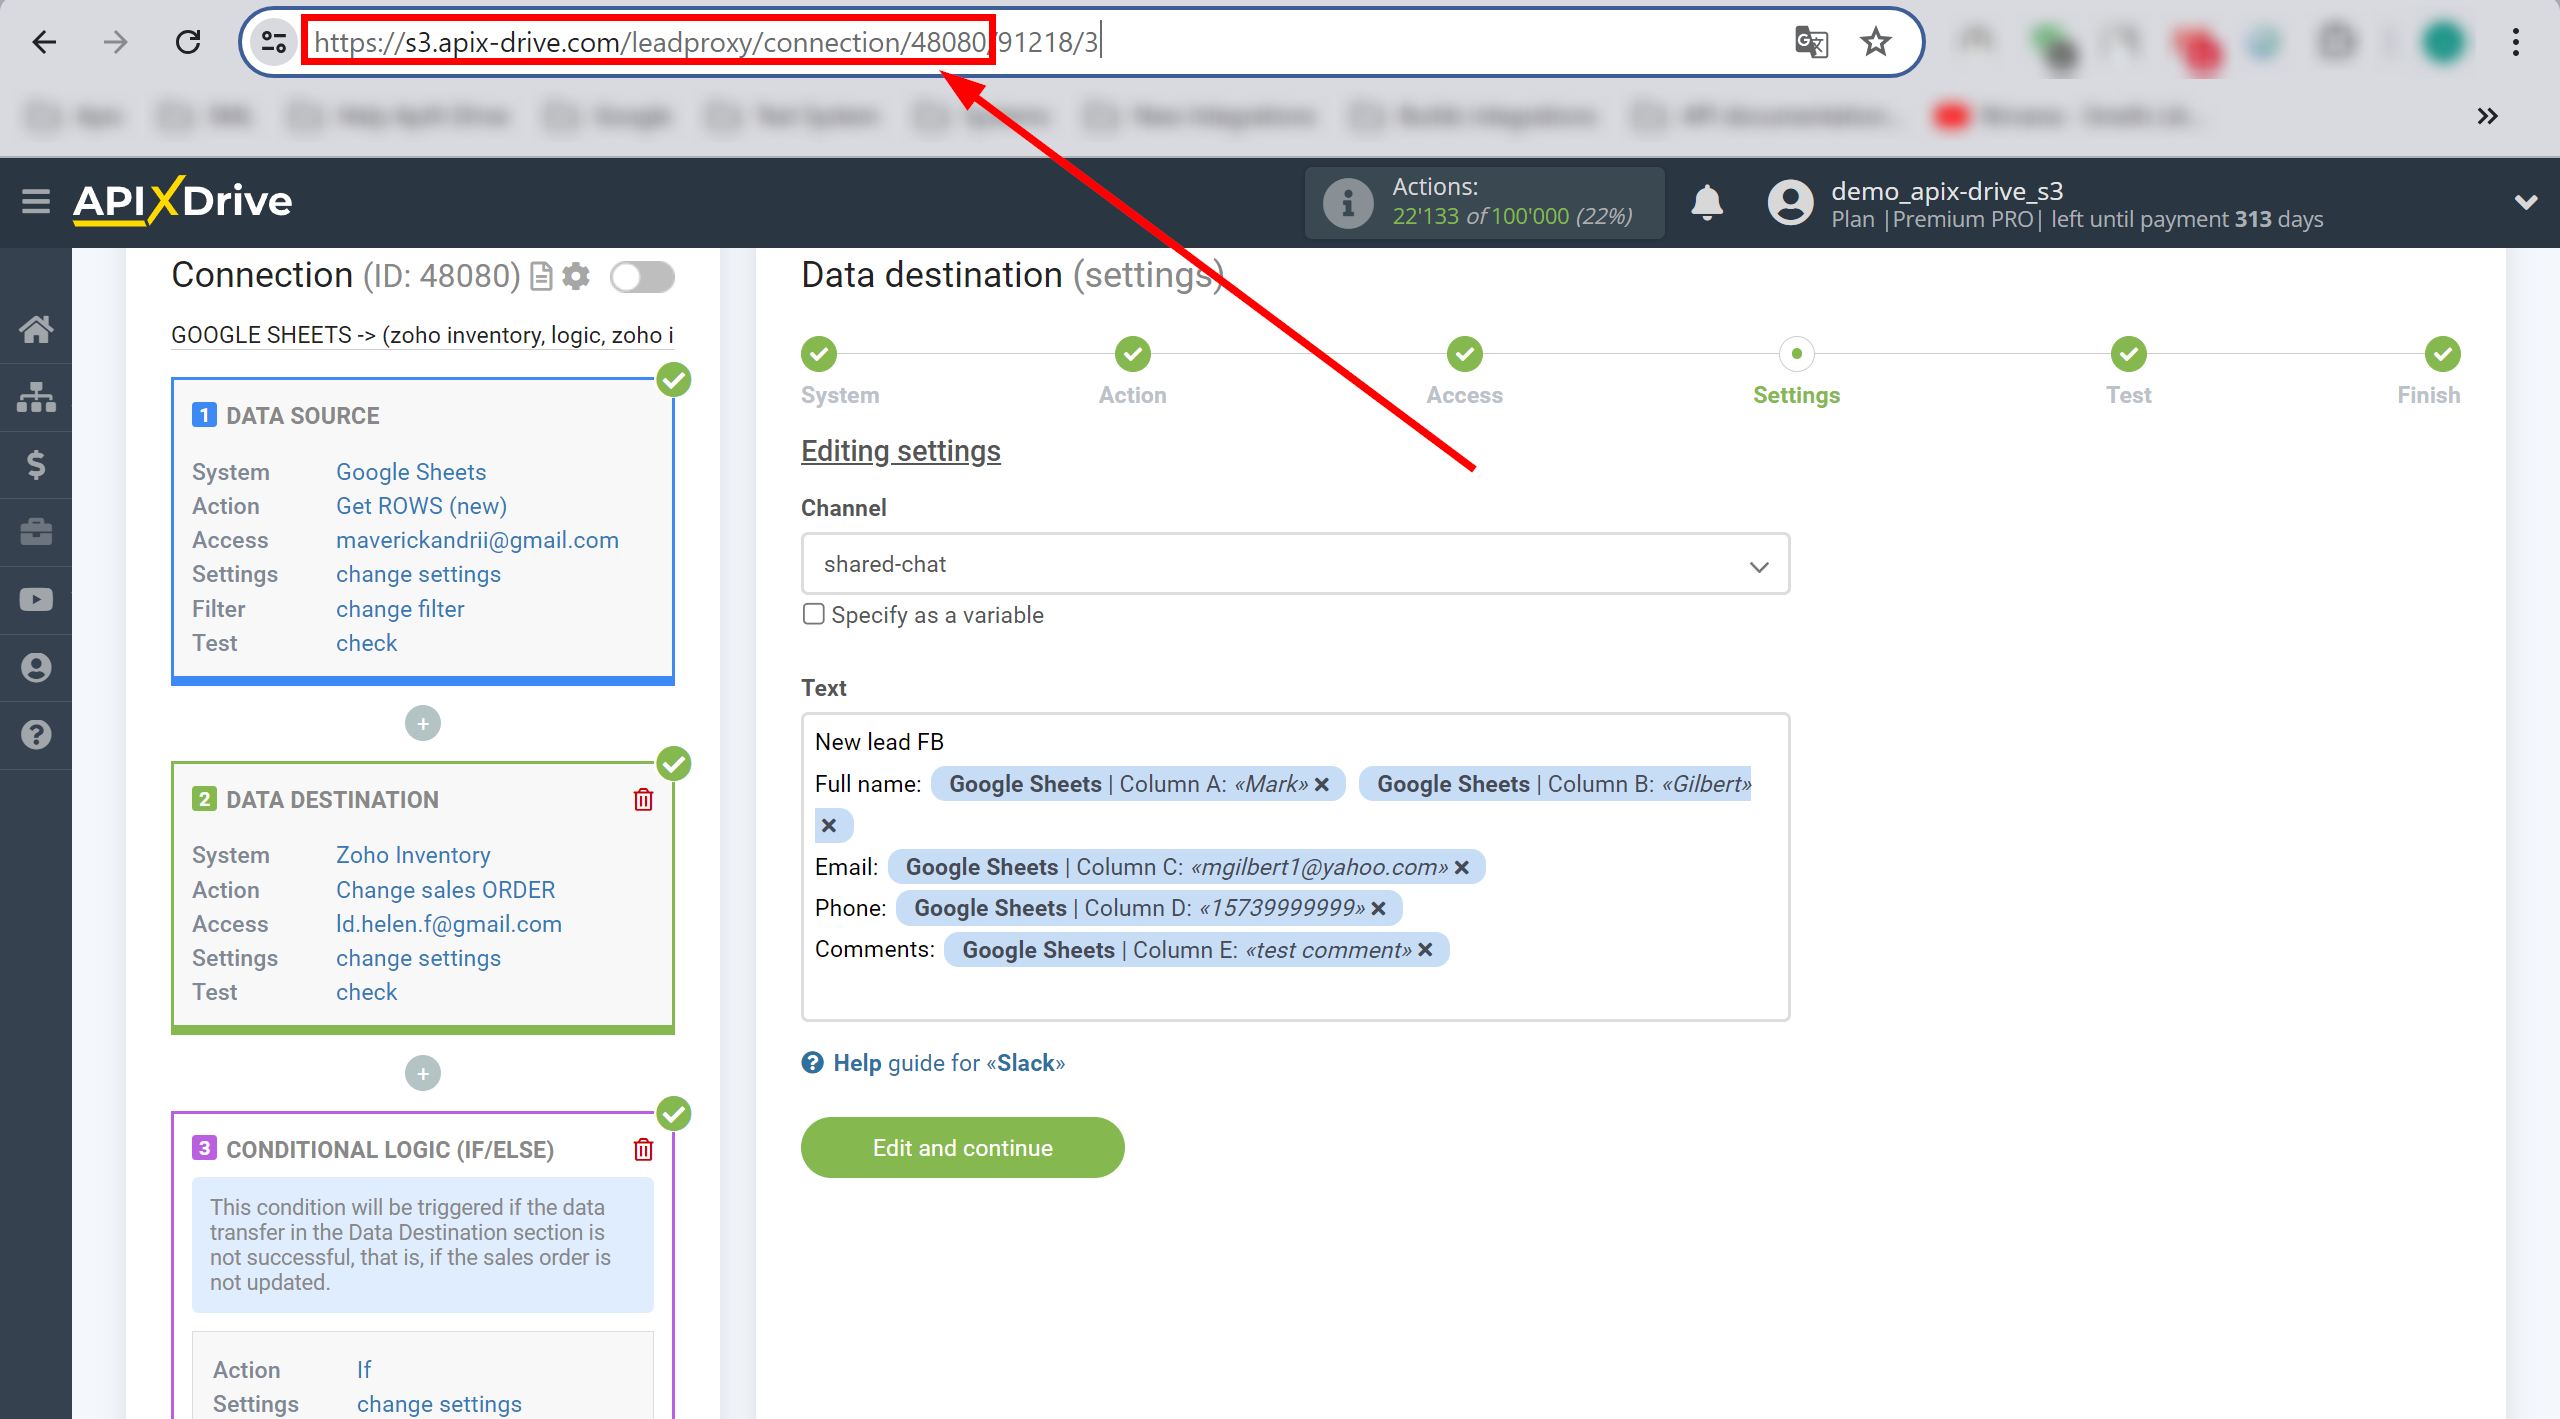
Task: Click the 'Edit and continue' green button
Action: [965, 1148]
